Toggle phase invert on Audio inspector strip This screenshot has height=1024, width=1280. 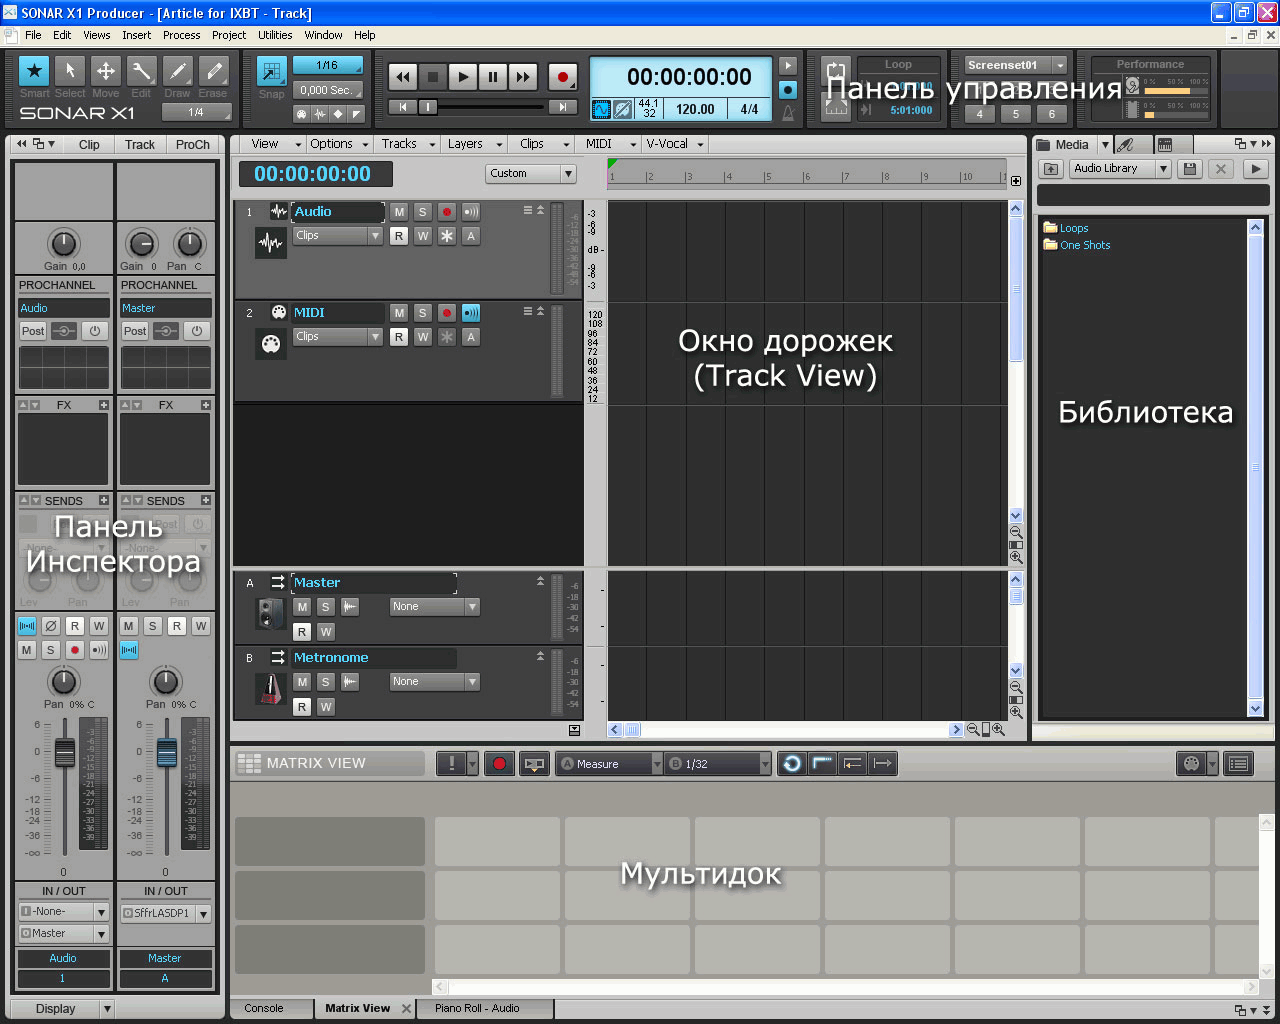[x=51, y=626]
